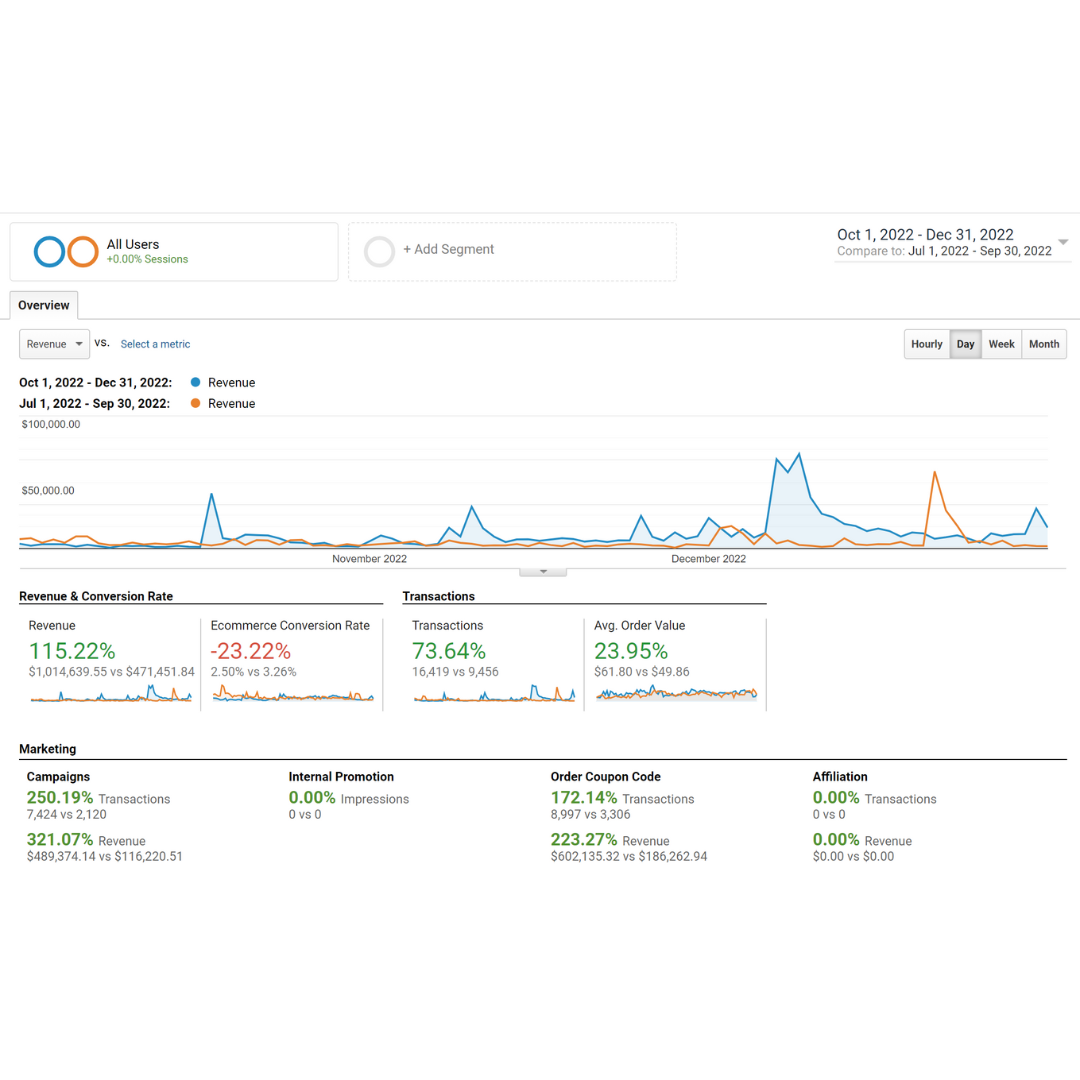Click the blue All Users segment circle
This screenshot has height=1080, width=1080.
pos(49,251)
